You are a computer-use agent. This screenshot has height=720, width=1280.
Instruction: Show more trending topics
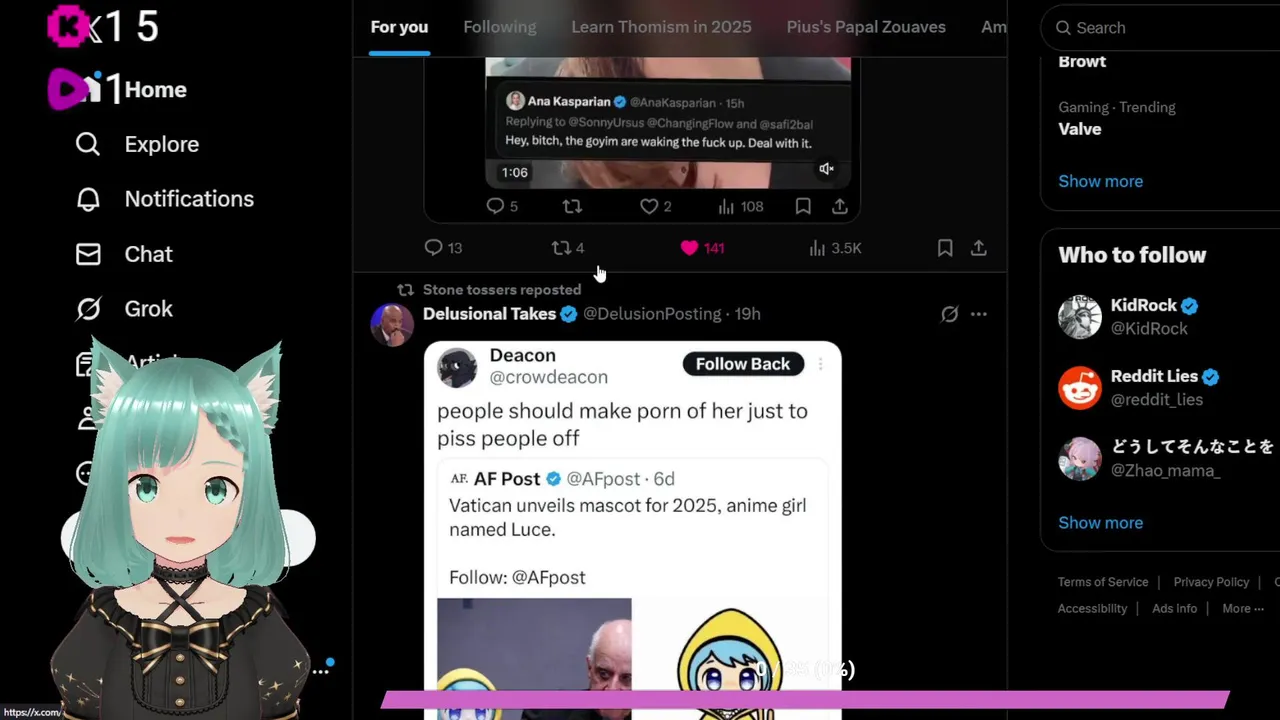(1100, 181)
